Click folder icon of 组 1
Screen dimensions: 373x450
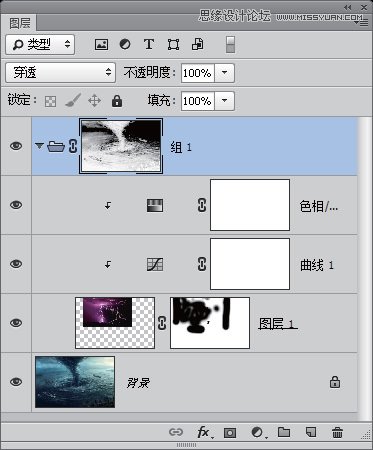pos(56,146)
